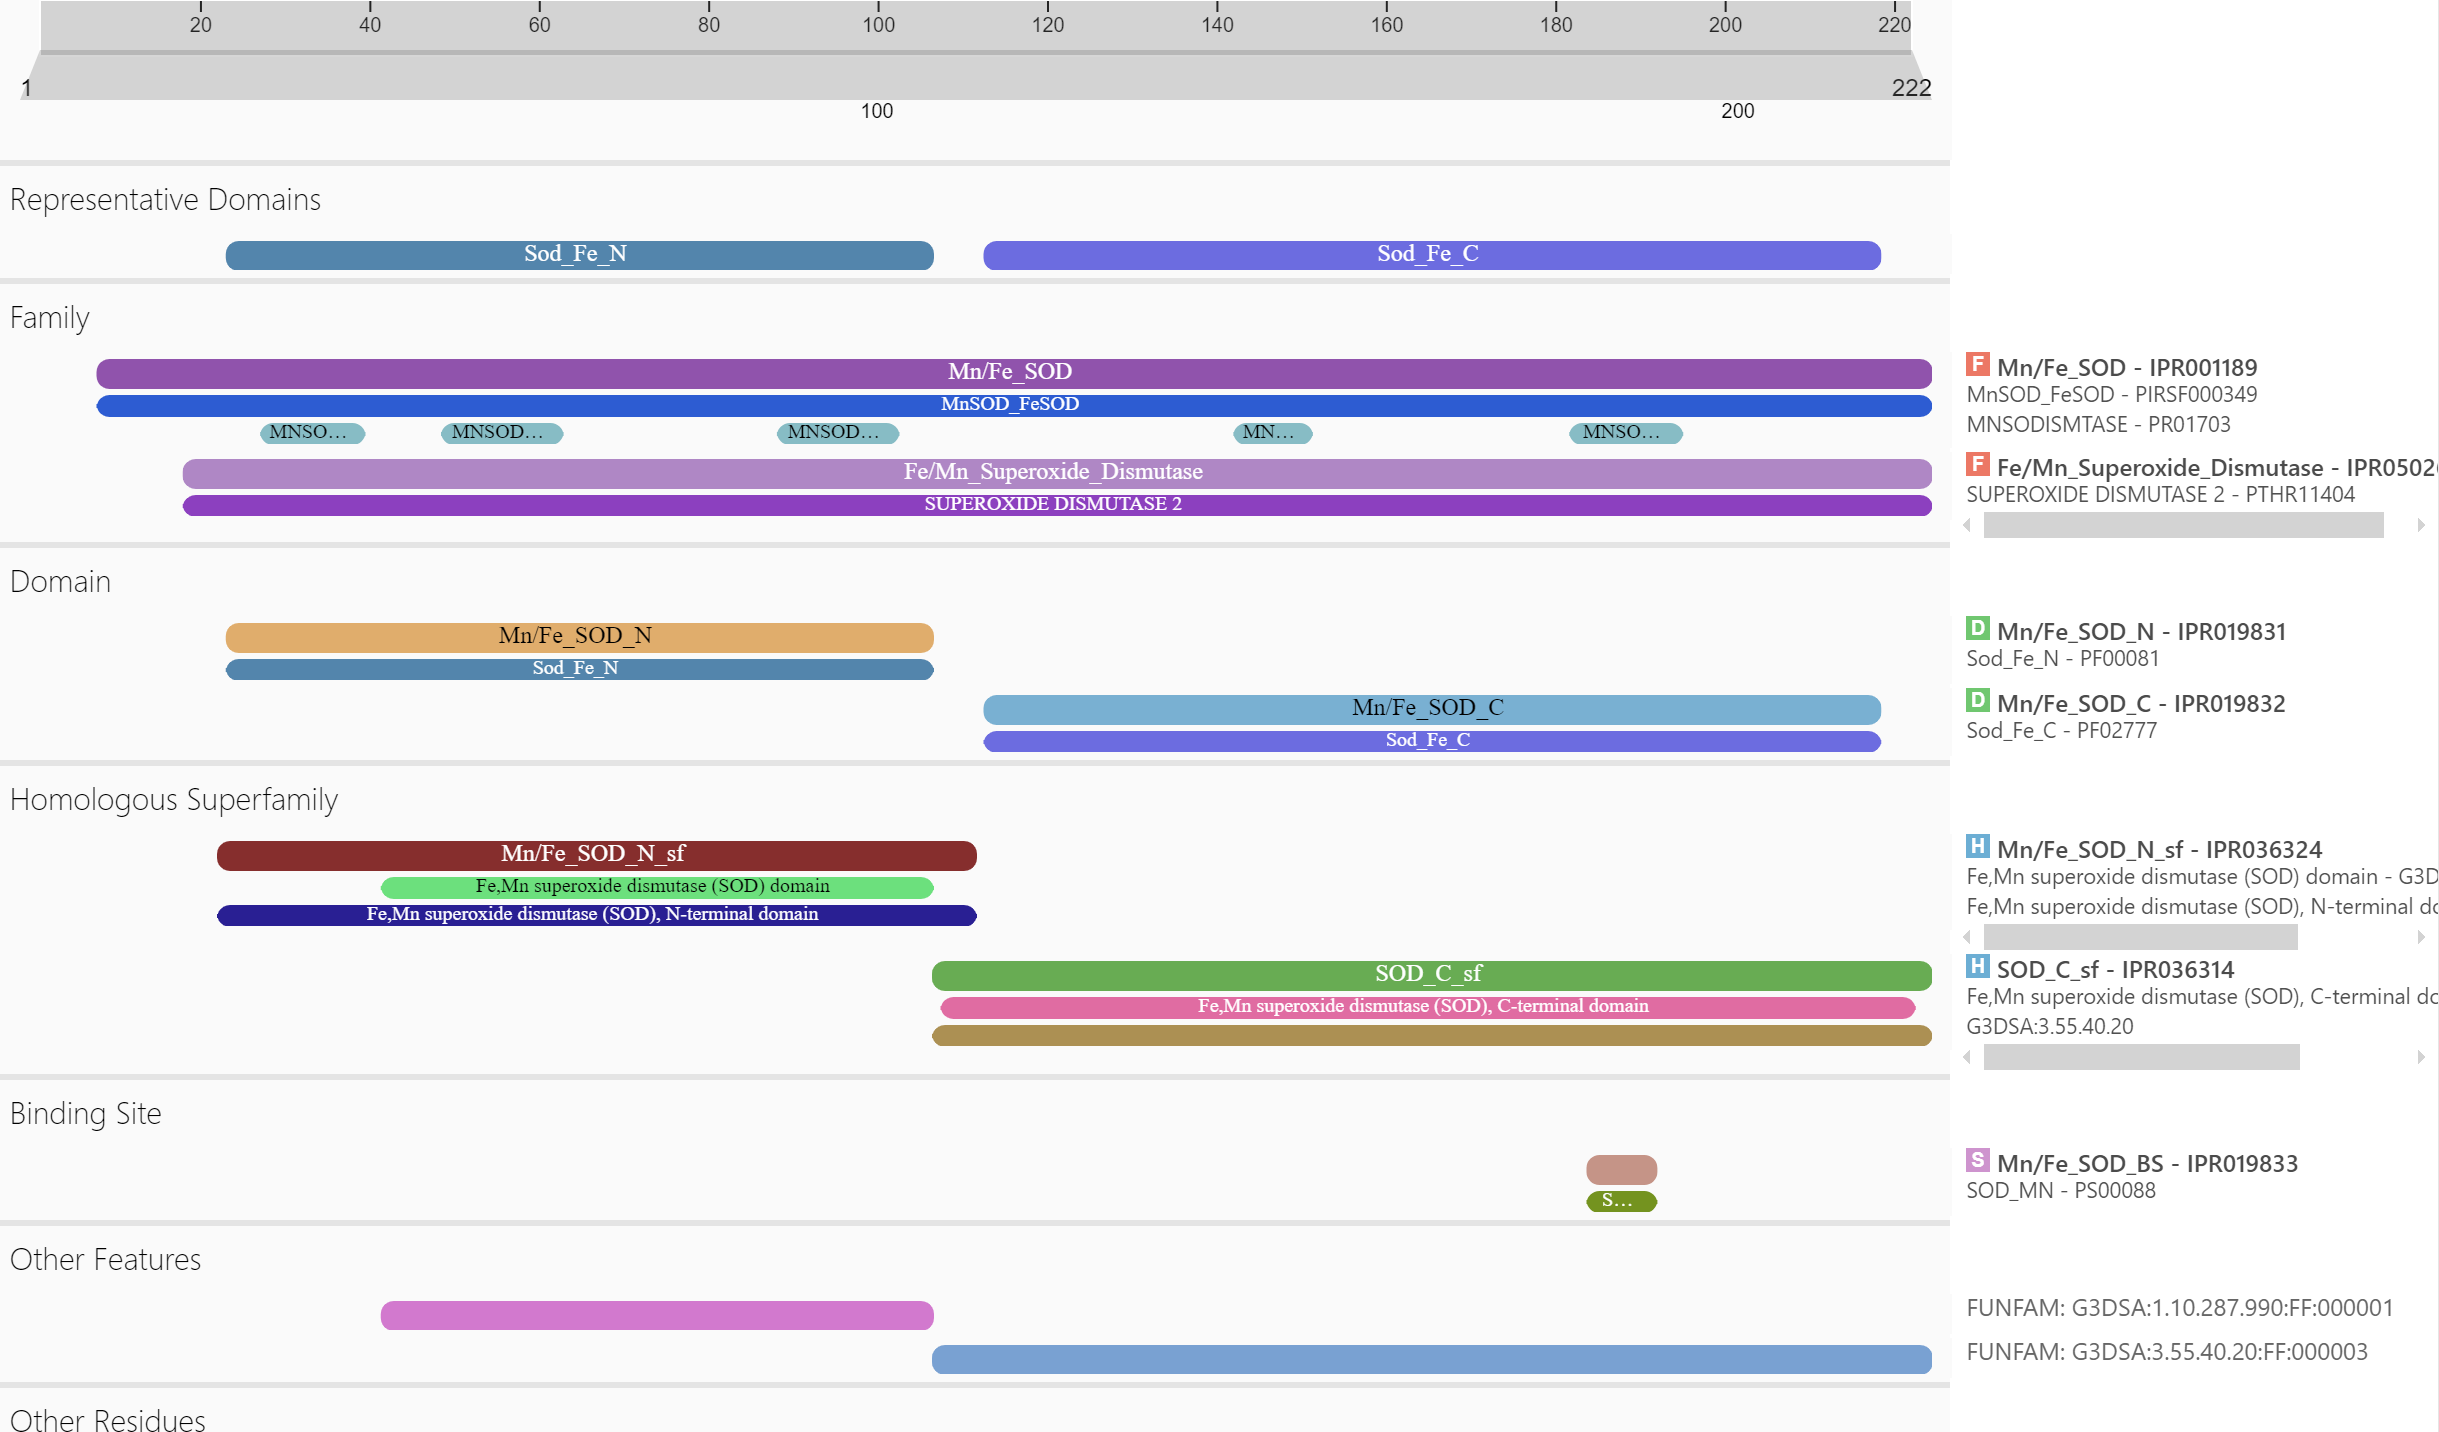The width and height of the screenshot is (2439, 1432).
Task: Click the short MN… fragment near residue 145
Action: click(x=1273, y=433)
